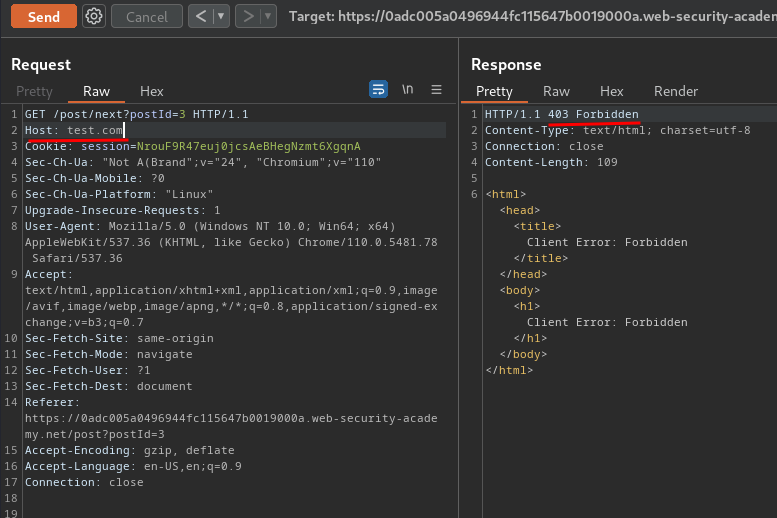
Task: Click the opening <html> tag in response
Action: click(x=505, y=194)
